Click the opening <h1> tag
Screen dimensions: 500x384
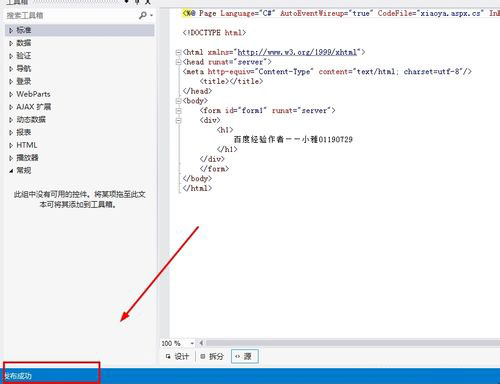pos(225,130)
